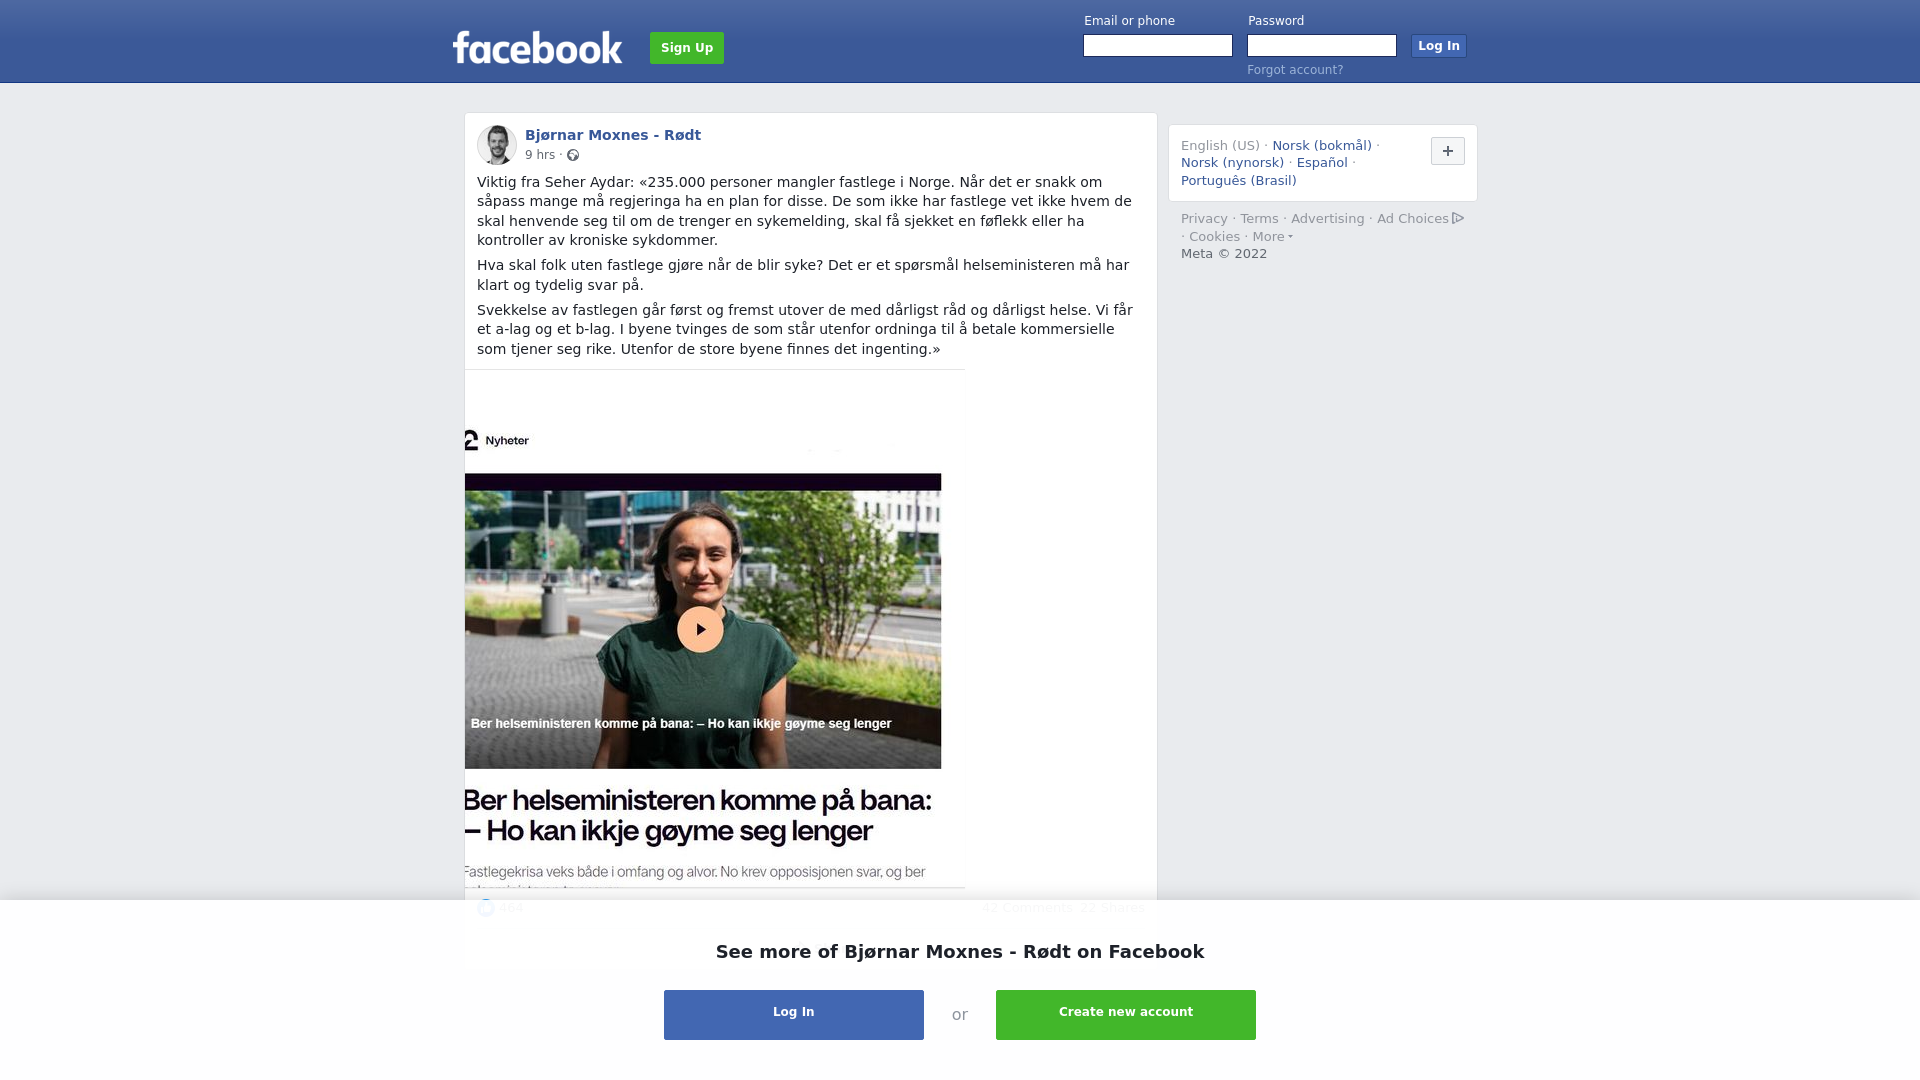The height and width of the screenshot is (1080, 1920).
Task: Switch language to Norsk (bokmål)
Action: click(x=1322, y=146)
